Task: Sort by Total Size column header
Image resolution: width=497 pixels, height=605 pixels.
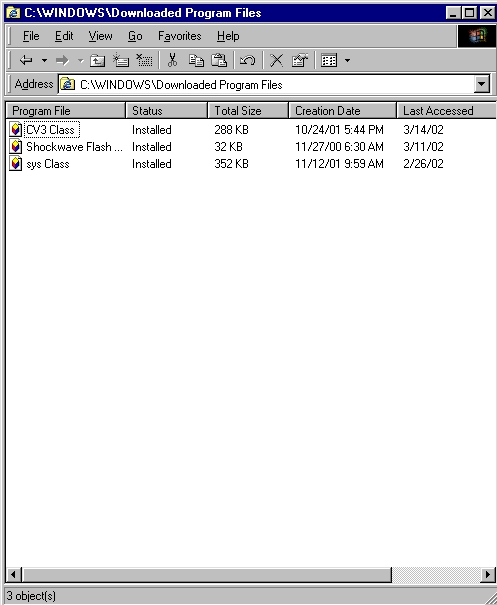Action: tap(248, 111)
